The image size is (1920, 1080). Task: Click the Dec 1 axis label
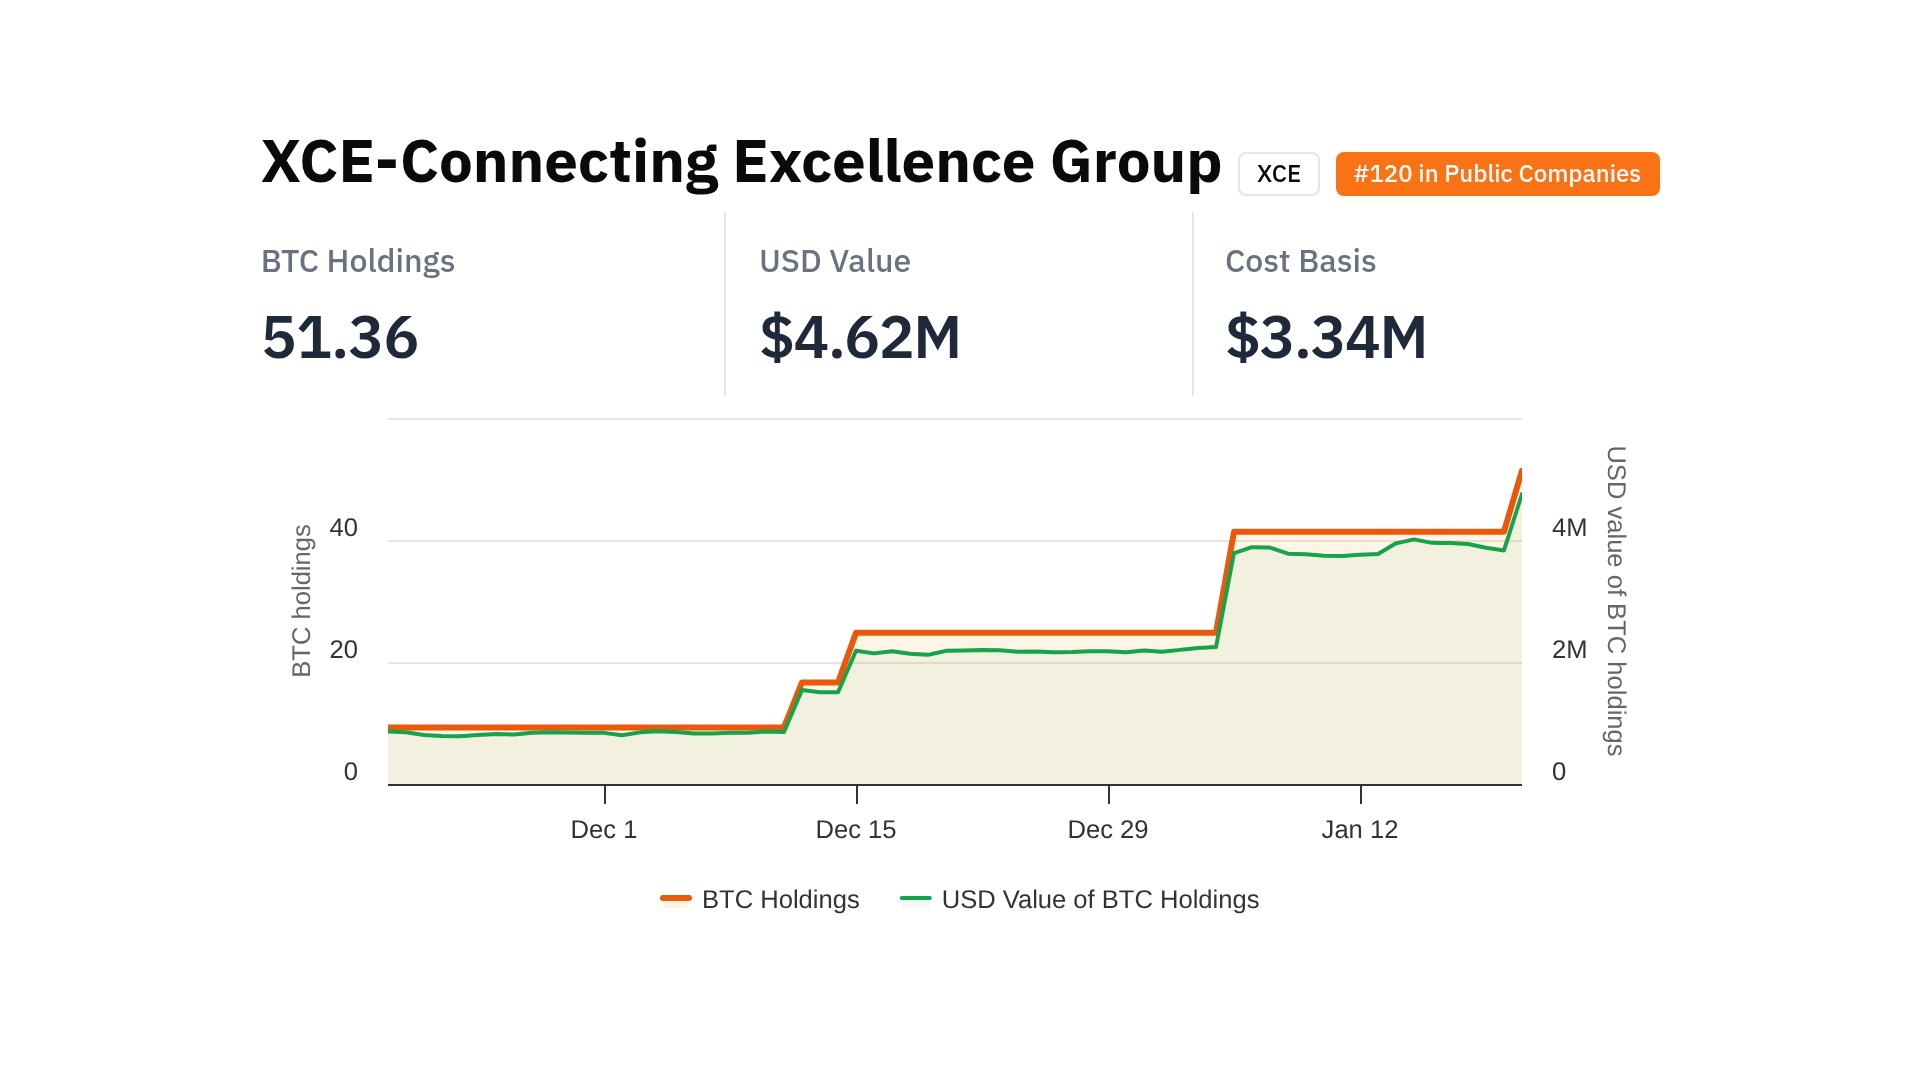coord(603,829)
